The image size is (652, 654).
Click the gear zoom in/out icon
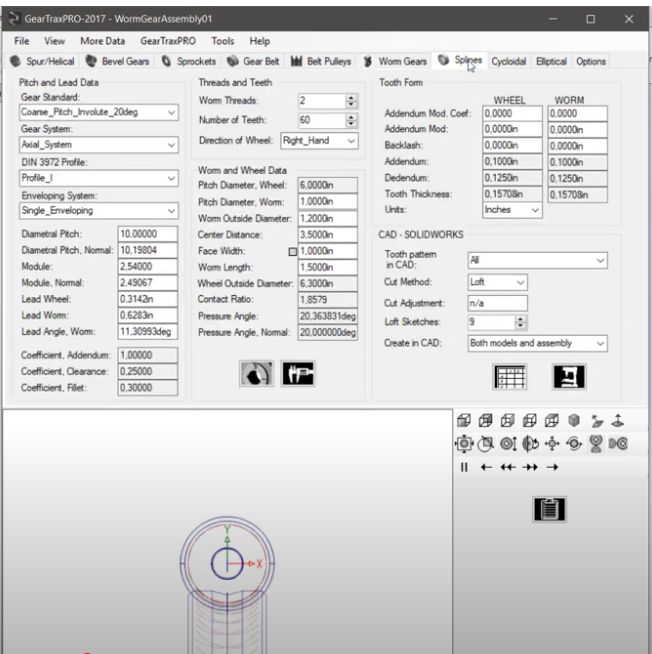click(x=509, y=443)
